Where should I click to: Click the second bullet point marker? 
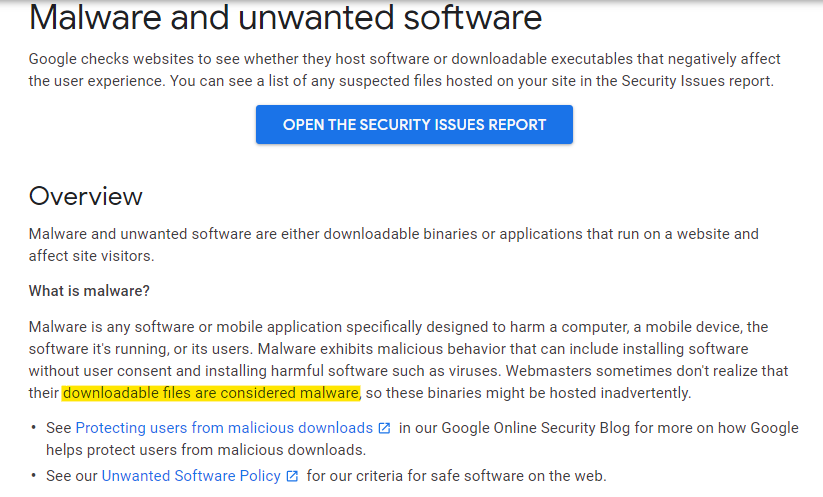pyautogui.click(x=34, y=475)
